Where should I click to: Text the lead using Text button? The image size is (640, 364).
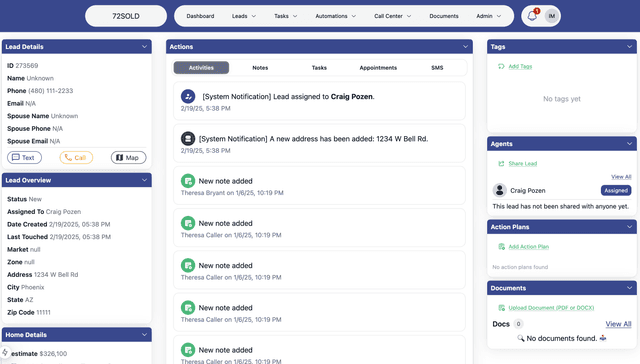(24, 158)
